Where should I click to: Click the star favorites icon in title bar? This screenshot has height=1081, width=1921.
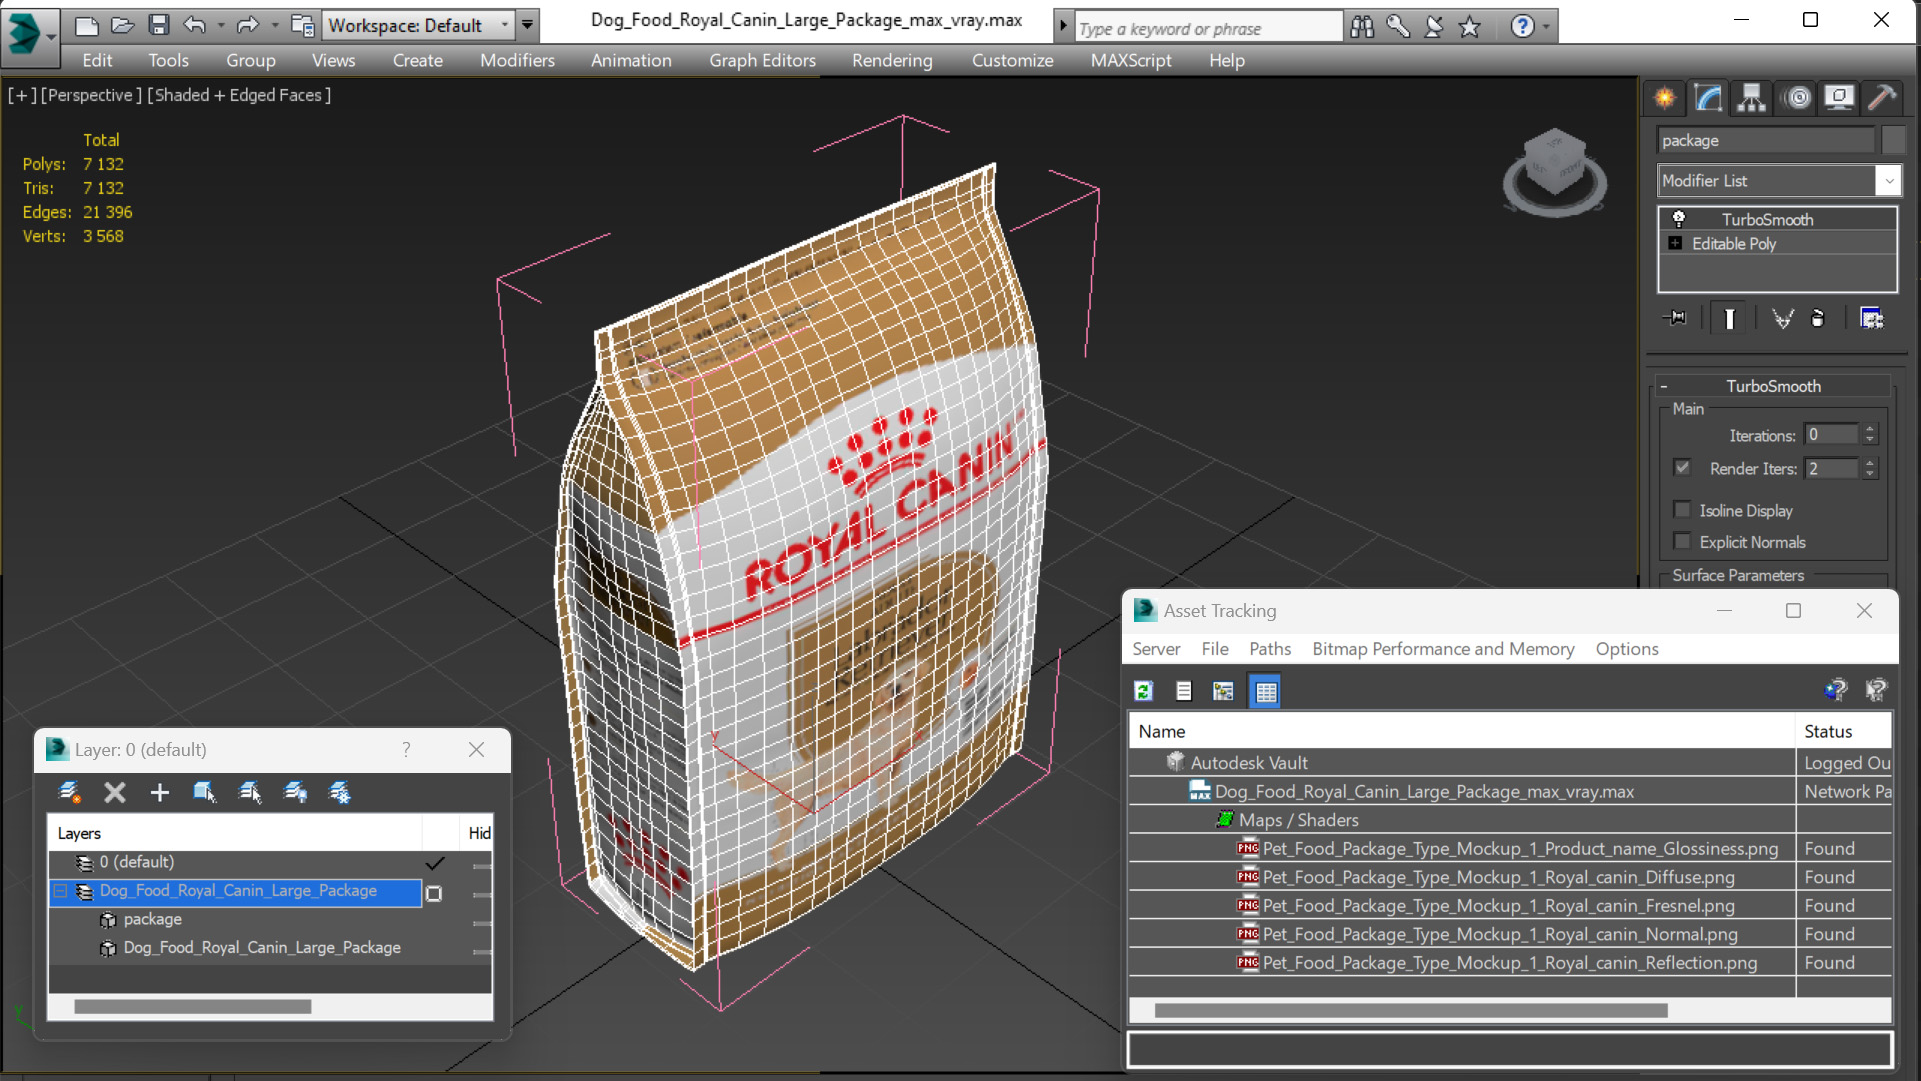pyautogui.click(x=1469, y=27)
